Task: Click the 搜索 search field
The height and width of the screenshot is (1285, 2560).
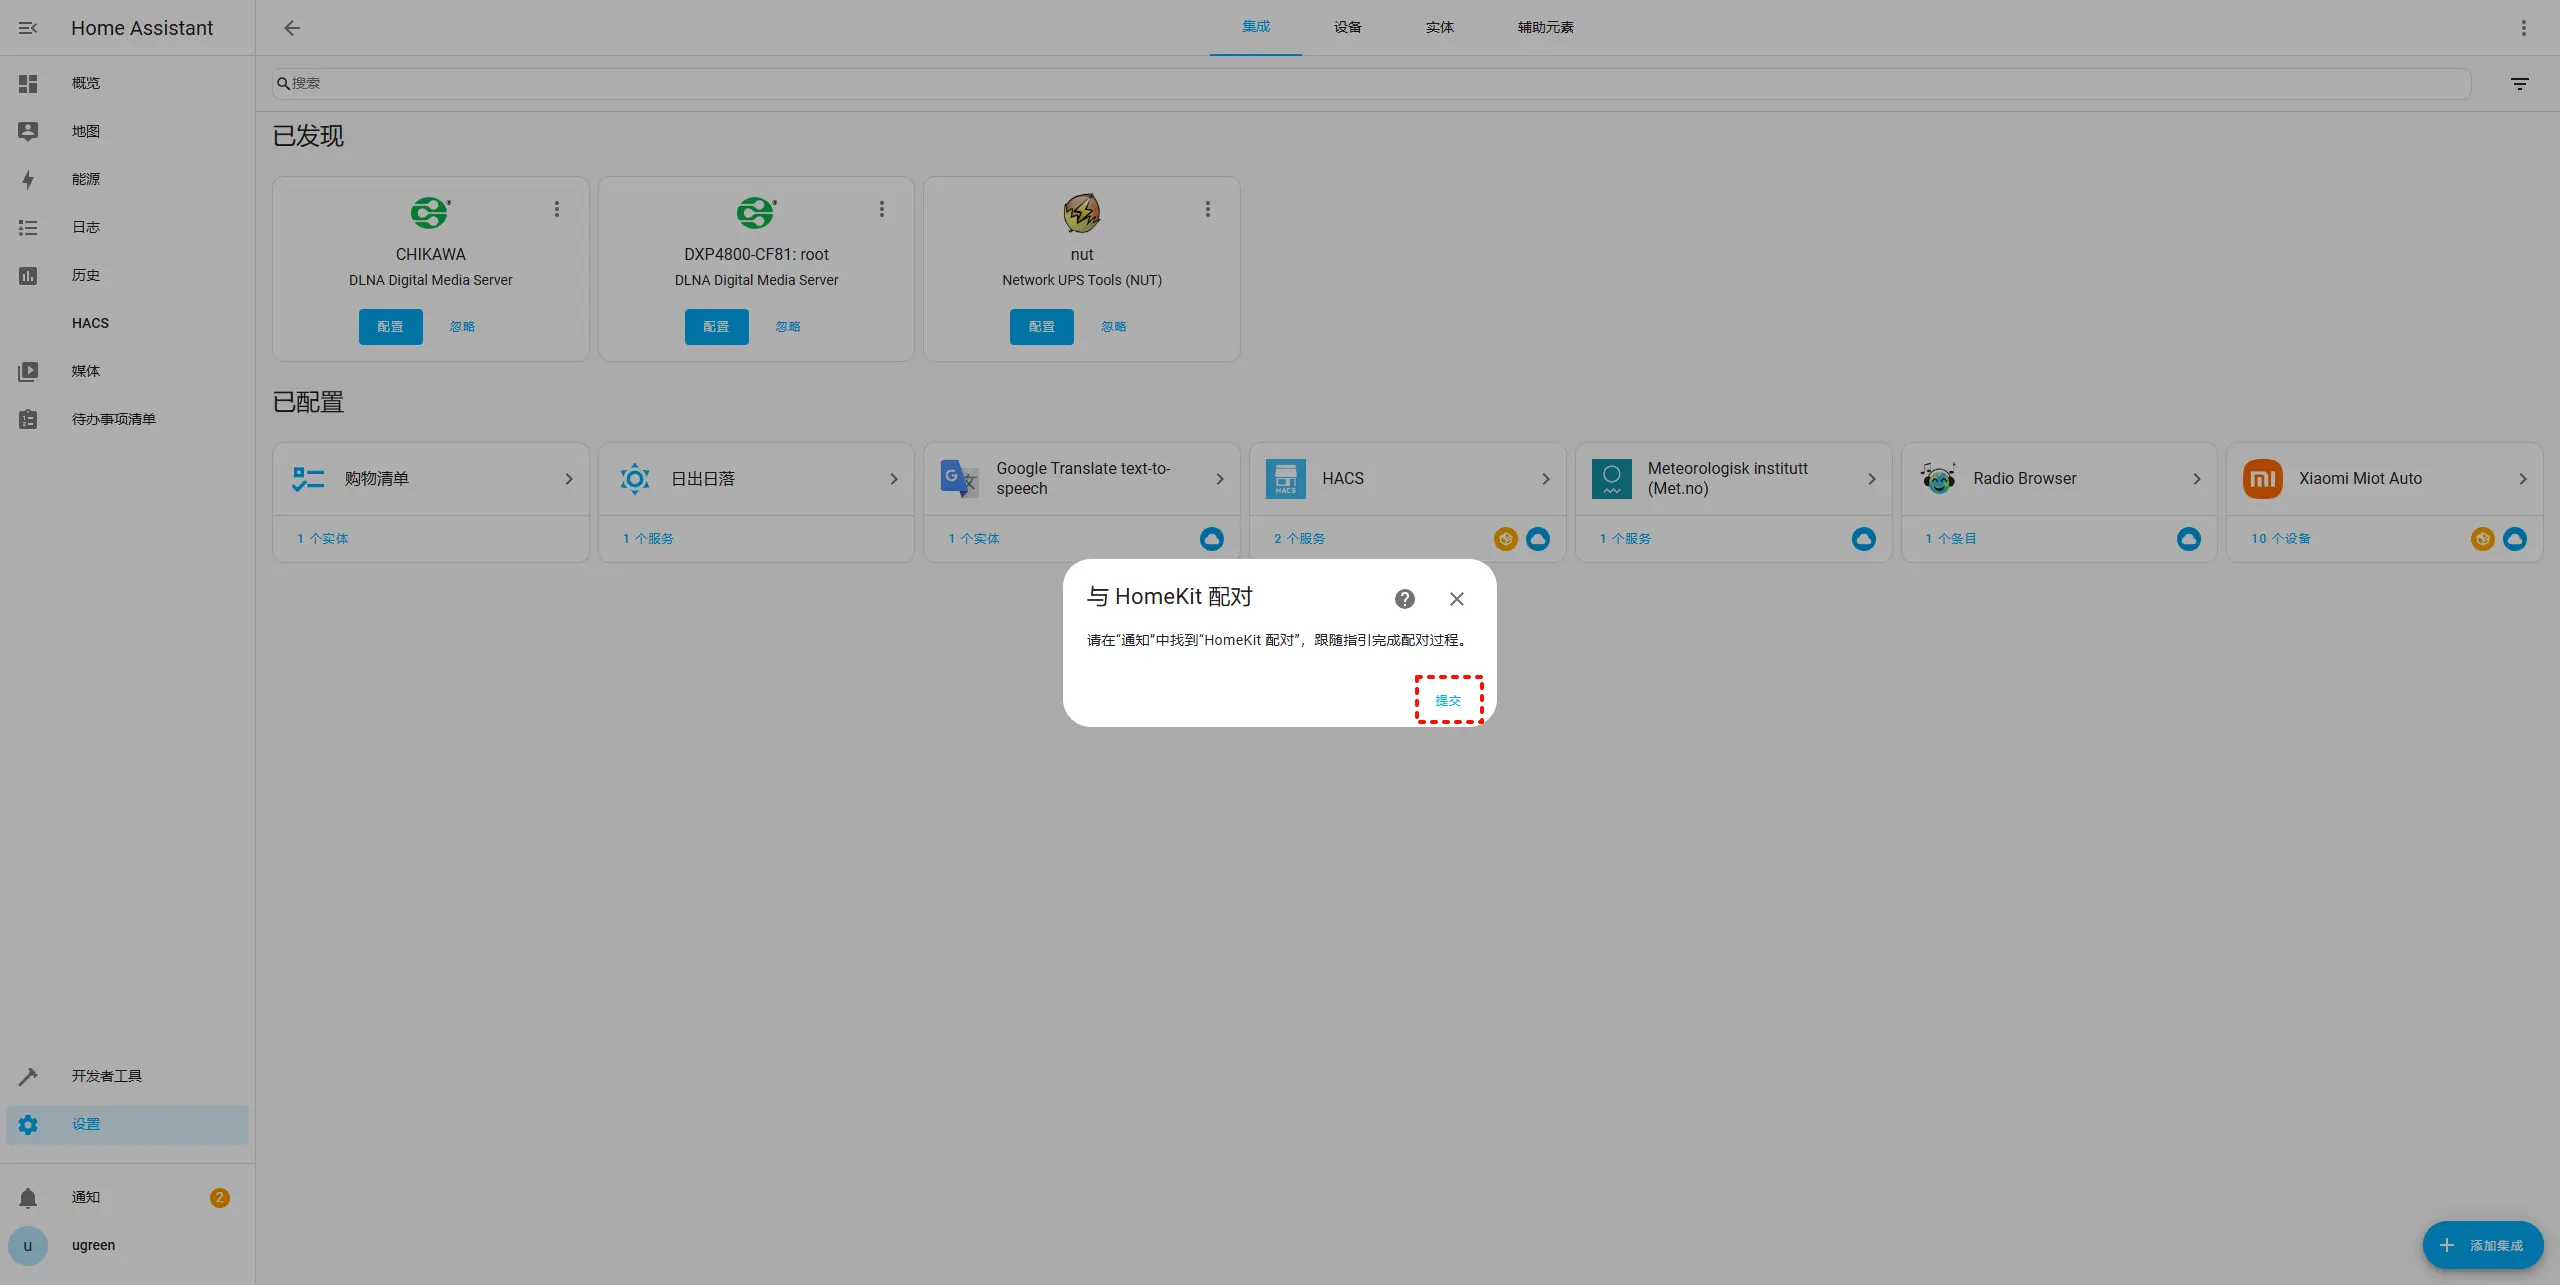Action: [1370, 84]
